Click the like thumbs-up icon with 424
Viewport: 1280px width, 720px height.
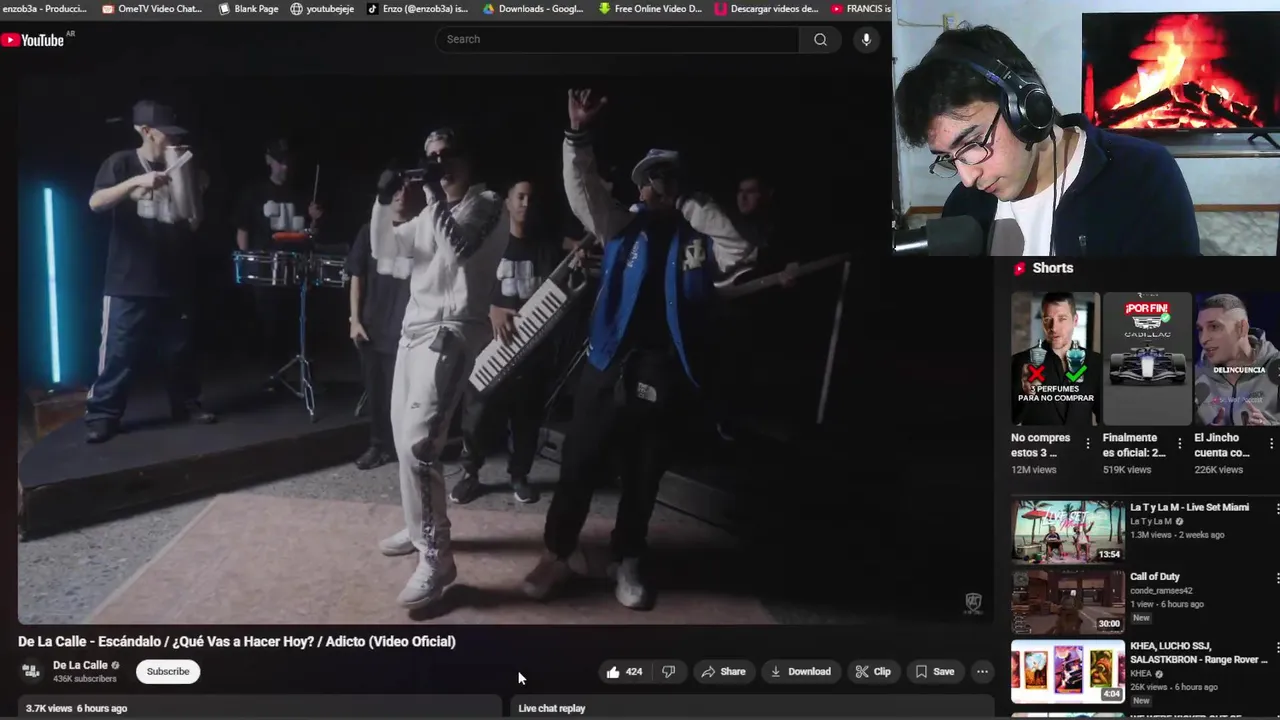[x=624, y=672]
